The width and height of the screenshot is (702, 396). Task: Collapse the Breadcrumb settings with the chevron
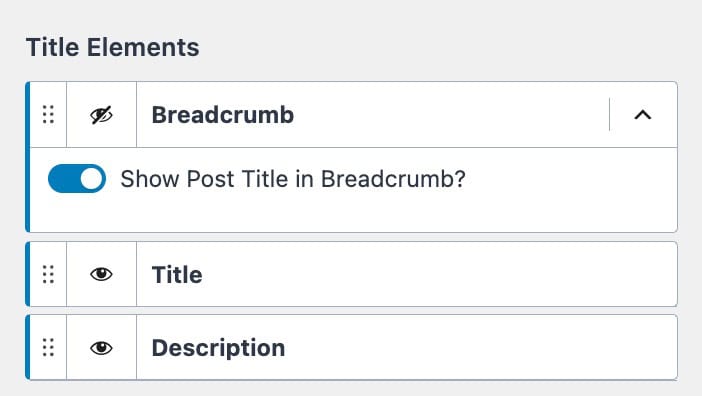point(642,115)
